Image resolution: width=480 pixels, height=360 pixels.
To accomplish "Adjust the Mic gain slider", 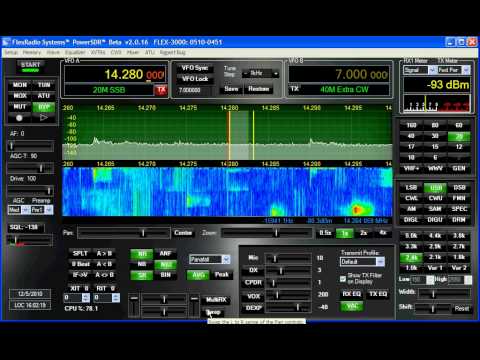I will (x=288, y=258).
